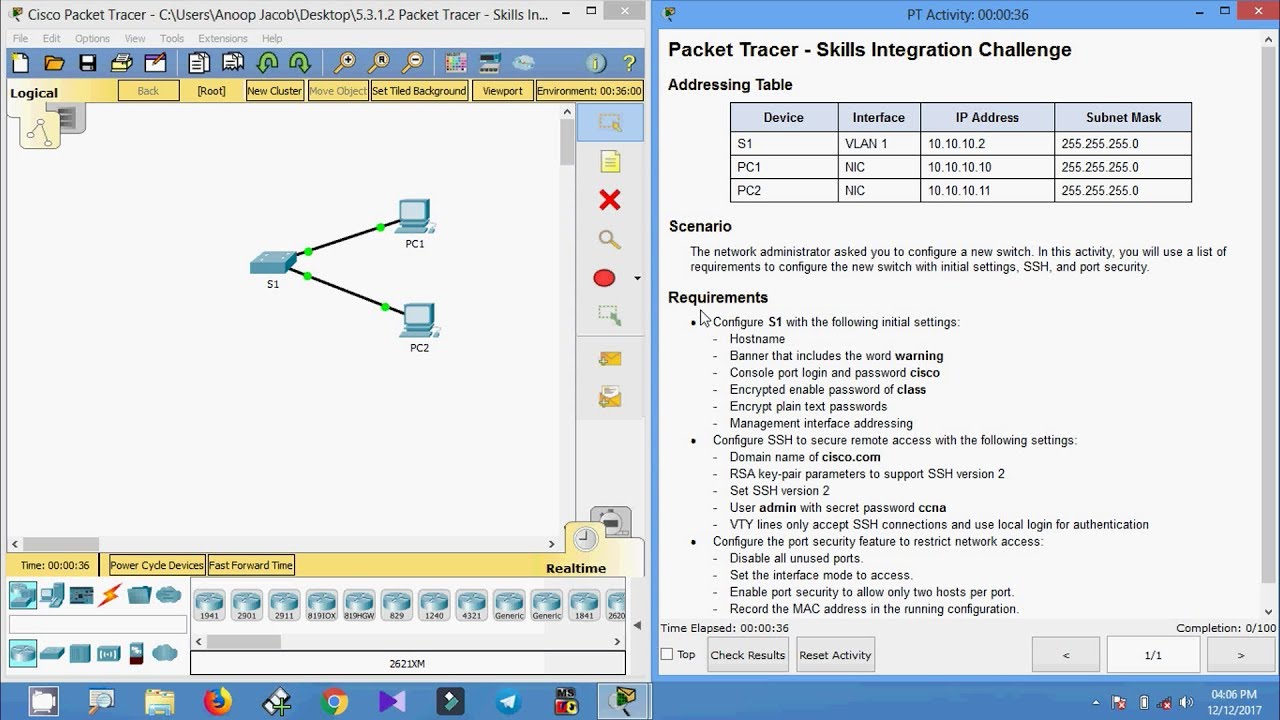Select the Connections lightning bolt category
1280x720 pixels.
[110, 596]
